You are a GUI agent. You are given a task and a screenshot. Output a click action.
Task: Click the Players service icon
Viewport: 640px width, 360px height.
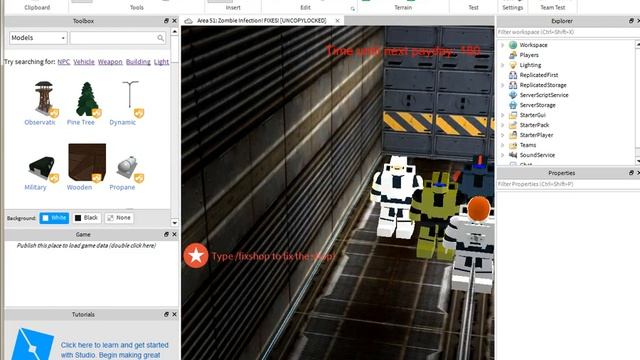coord(513,55)
